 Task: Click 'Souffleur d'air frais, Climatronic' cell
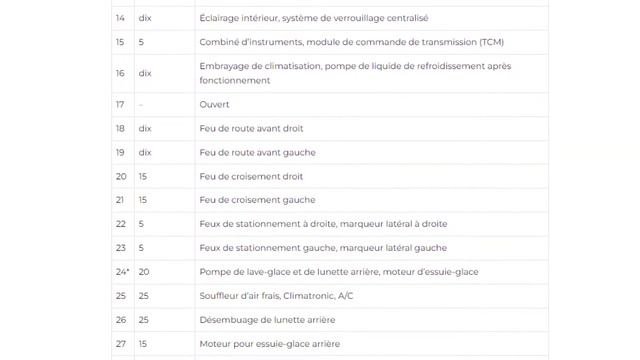pyautogui.click(x=371, y=296)
